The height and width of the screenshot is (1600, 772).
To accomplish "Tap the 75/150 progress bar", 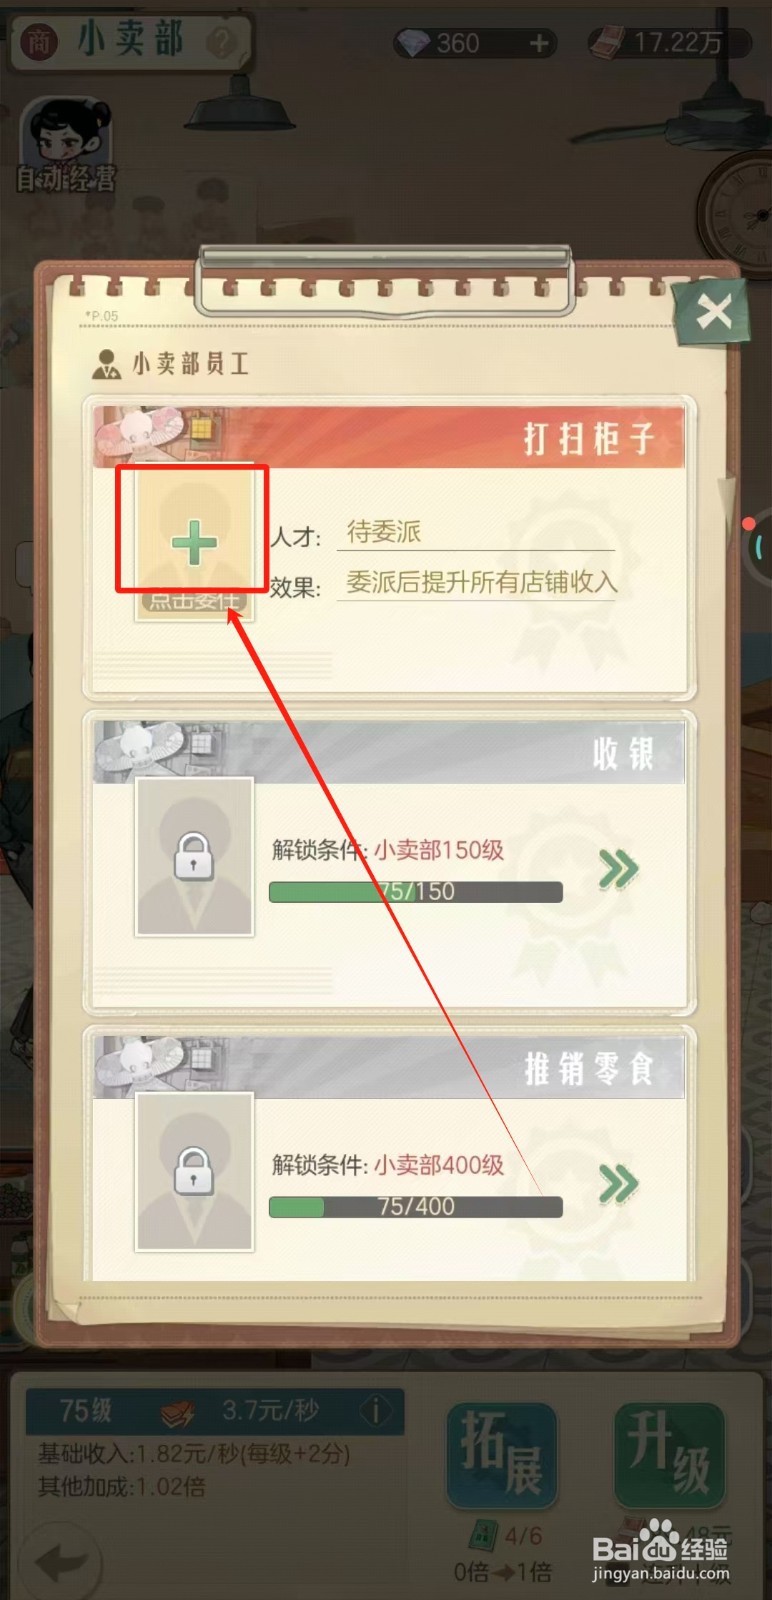I will pos(416,891).
